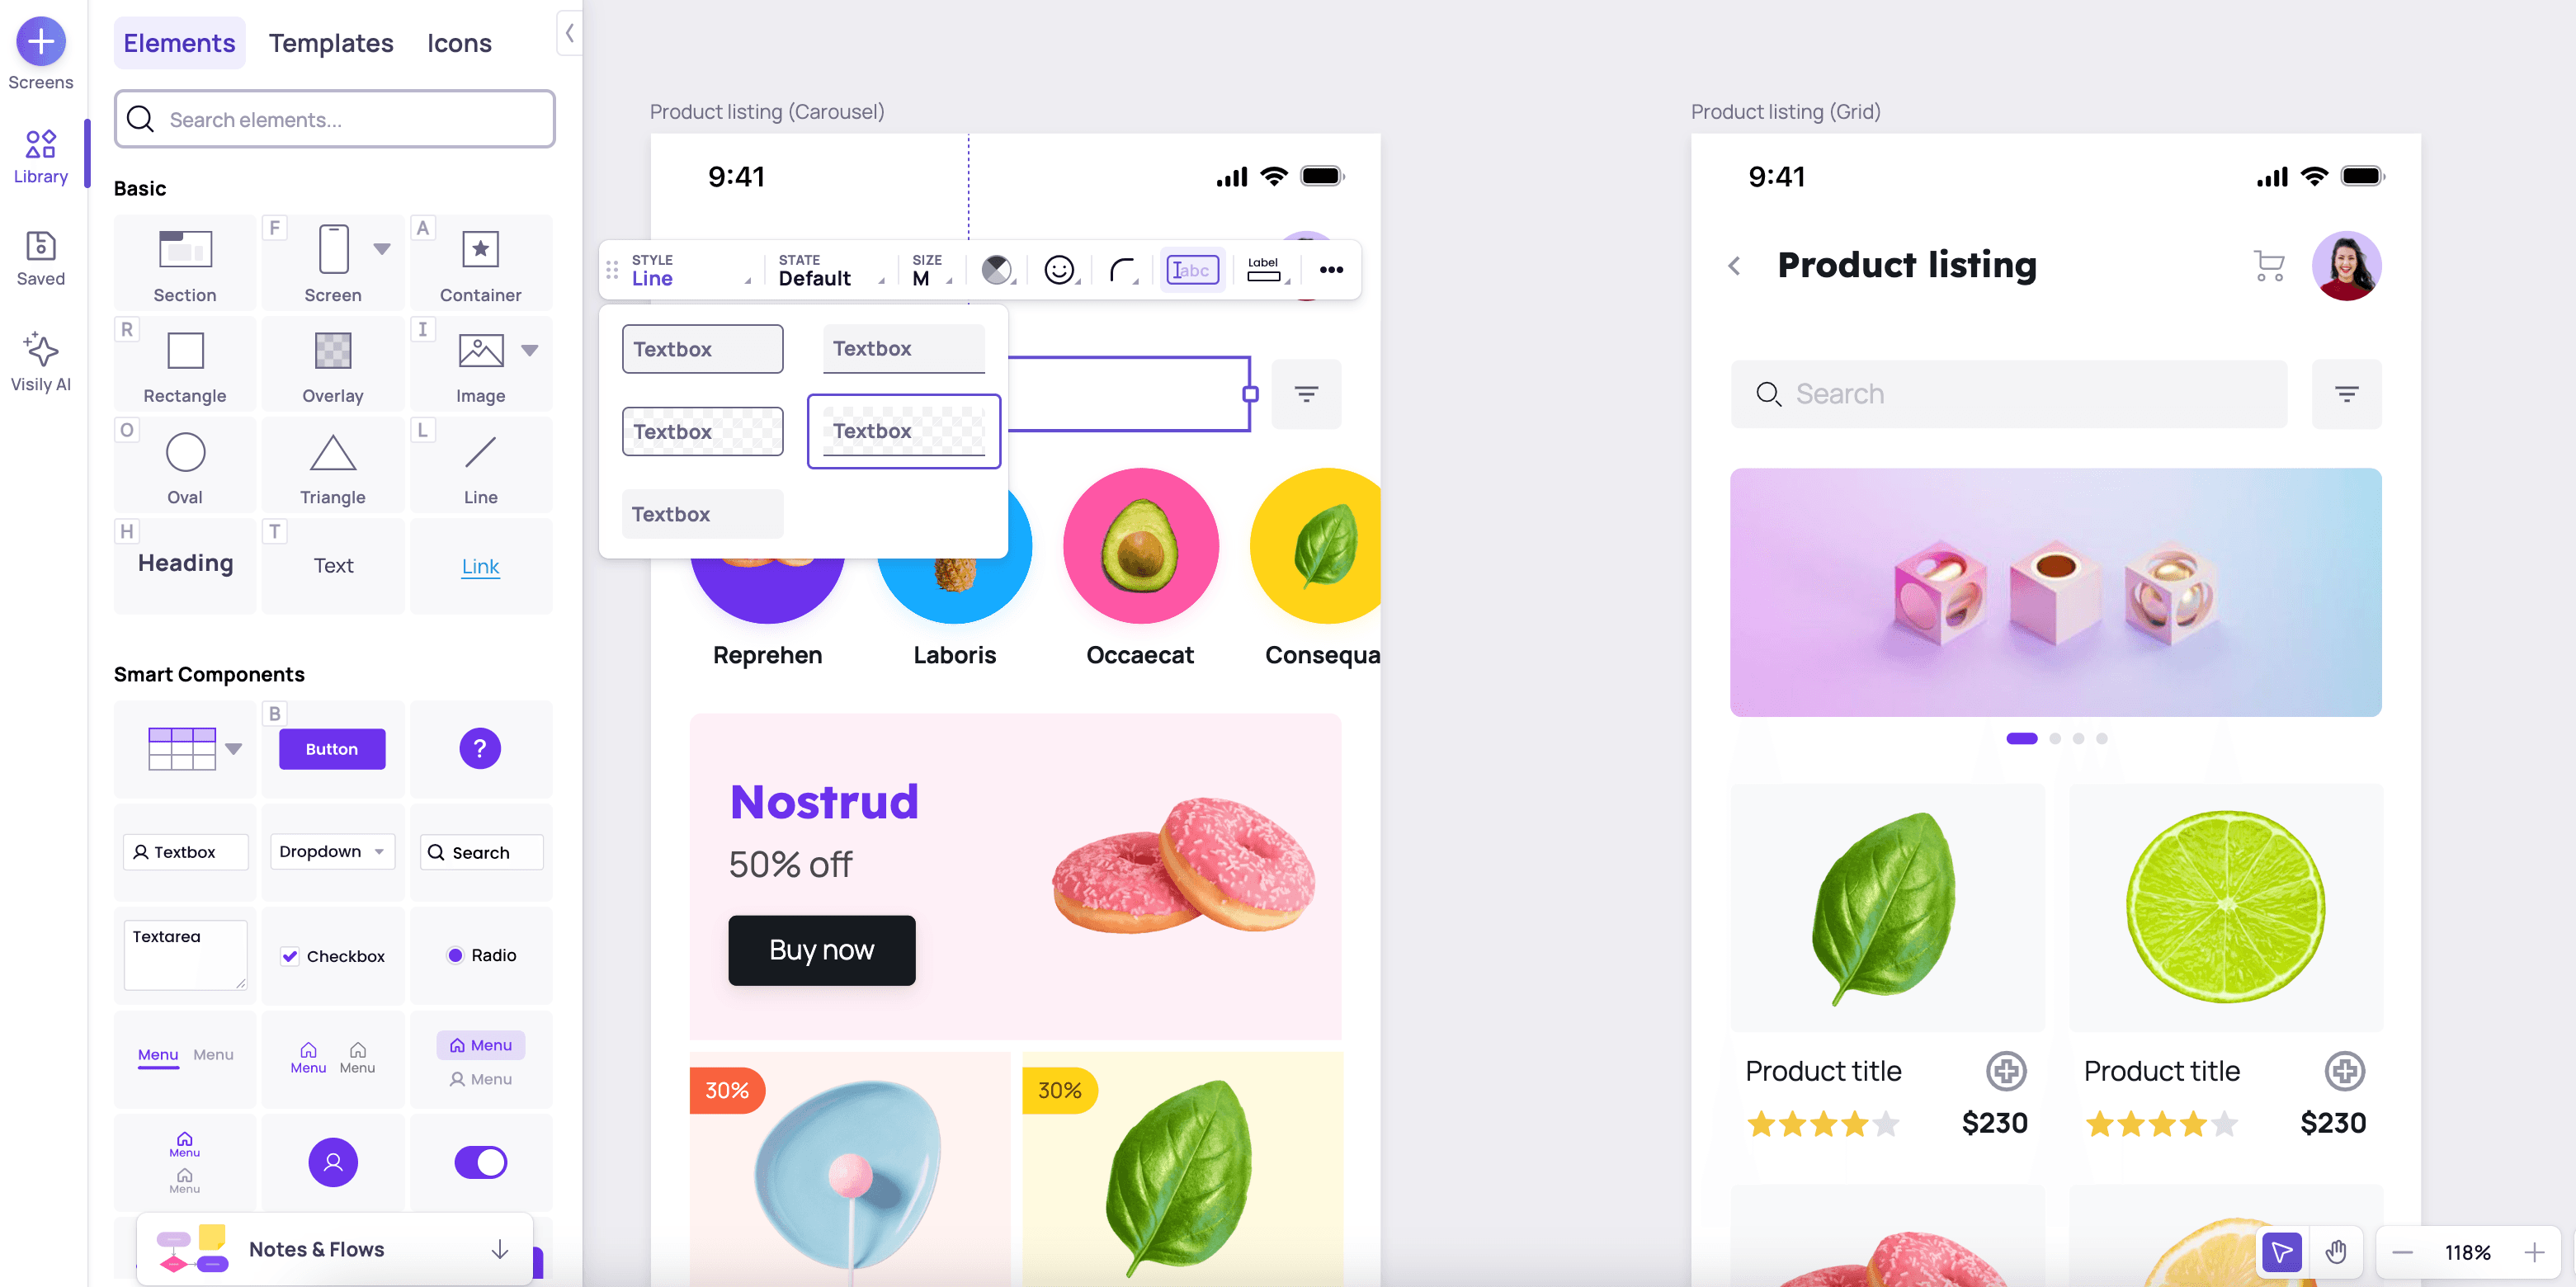Click the more options icon in toolbar

click(x=1331, y=268)
